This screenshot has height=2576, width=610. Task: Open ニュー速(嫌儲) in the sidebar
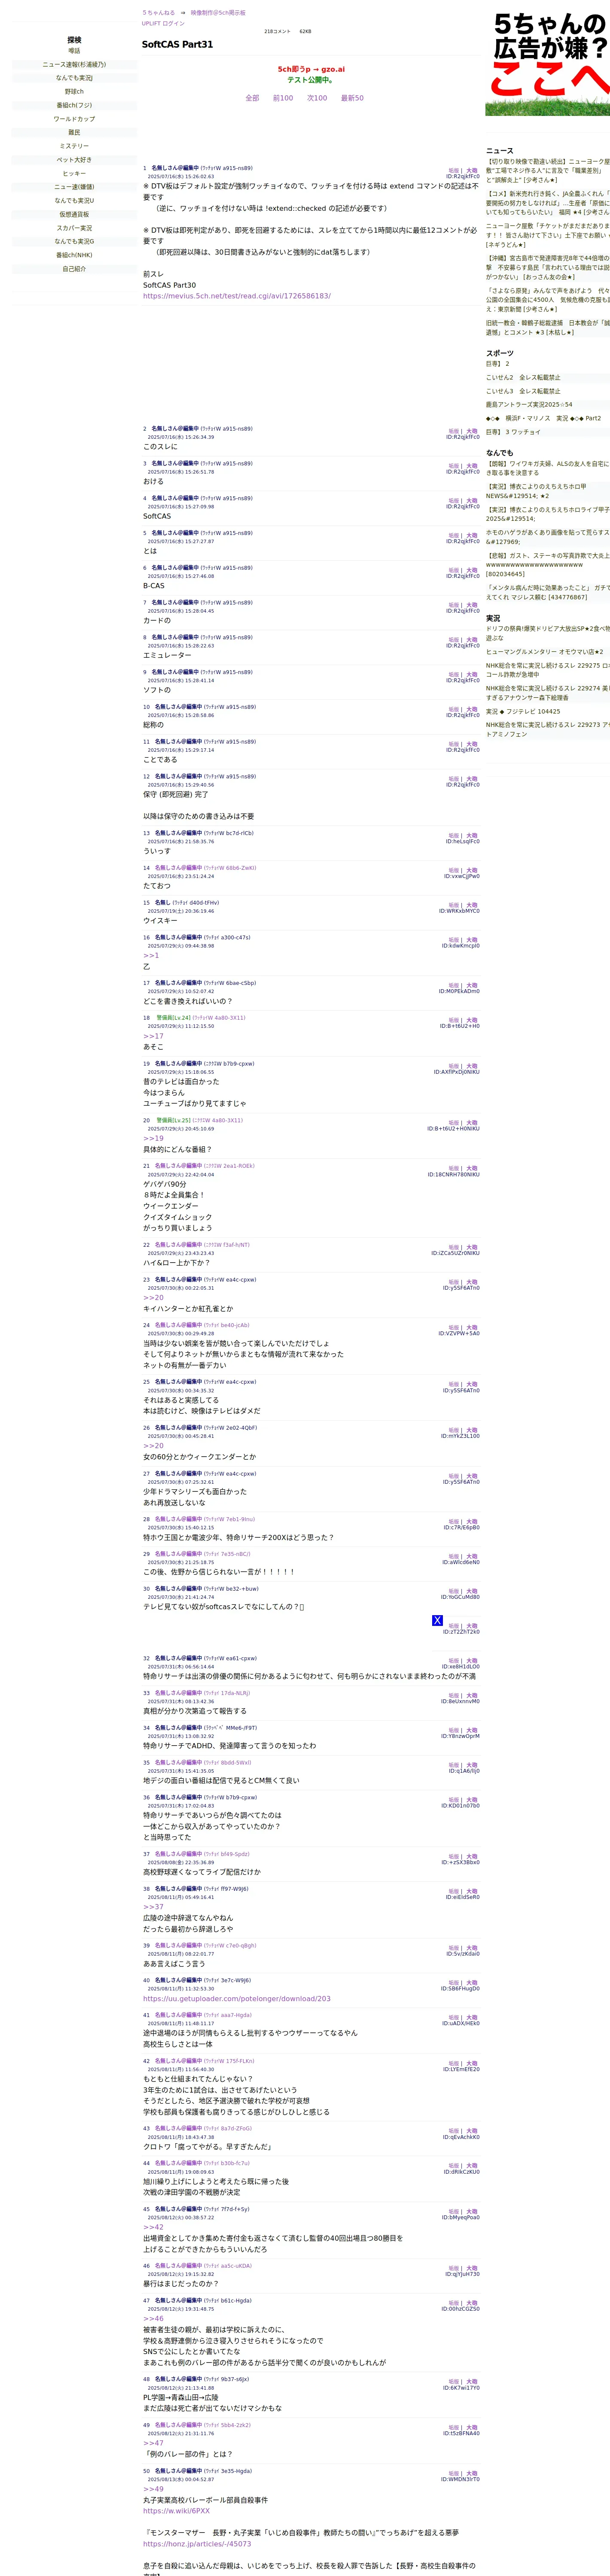[74, 187]
